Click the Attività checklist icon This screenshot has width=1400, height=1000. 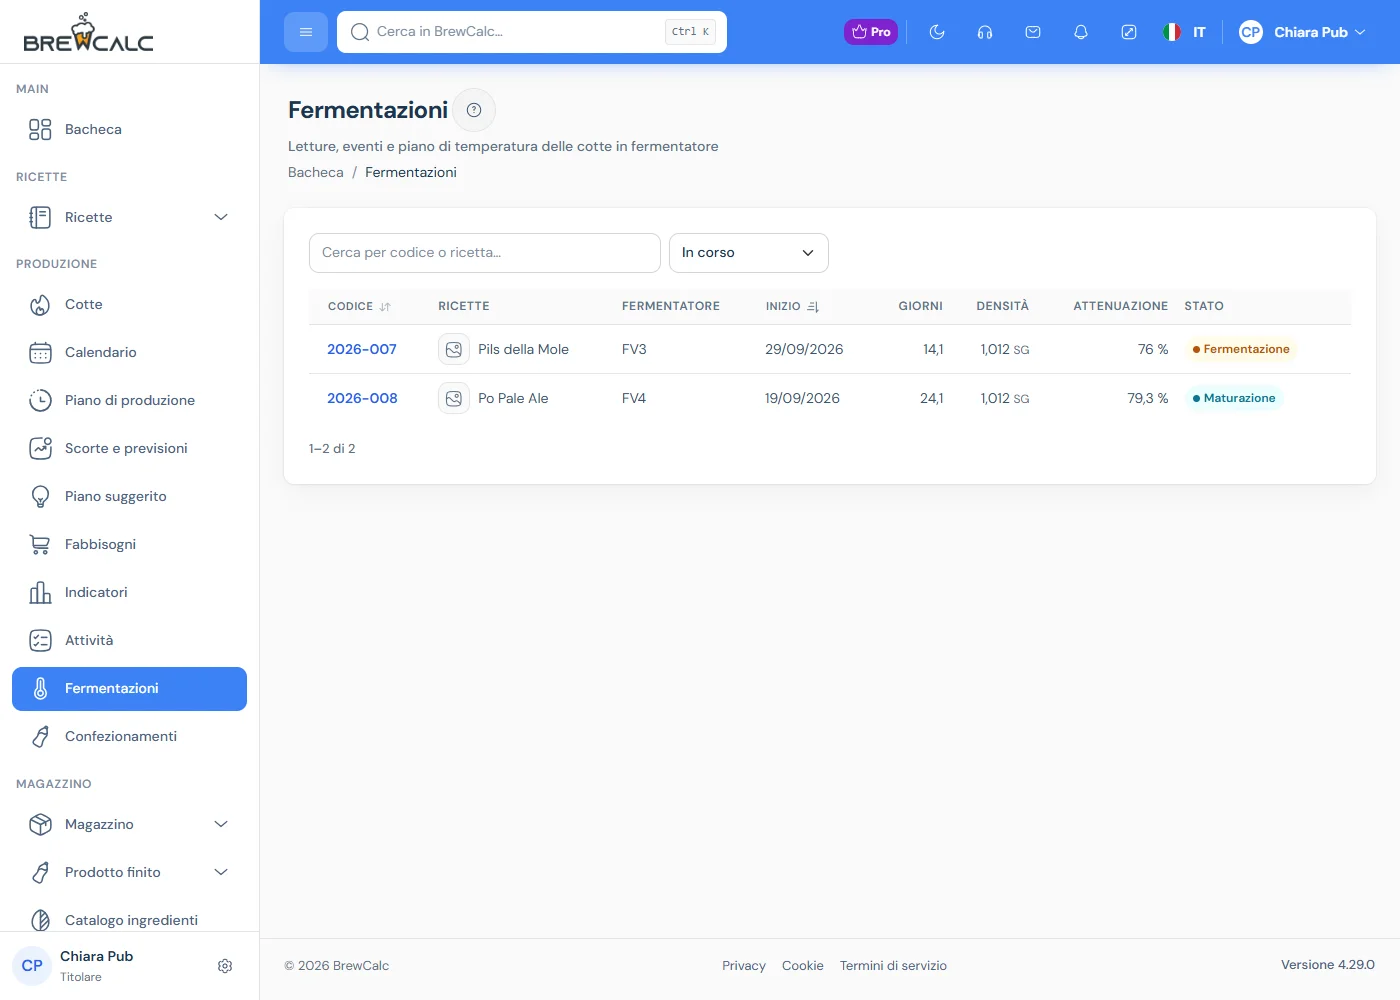40,640
